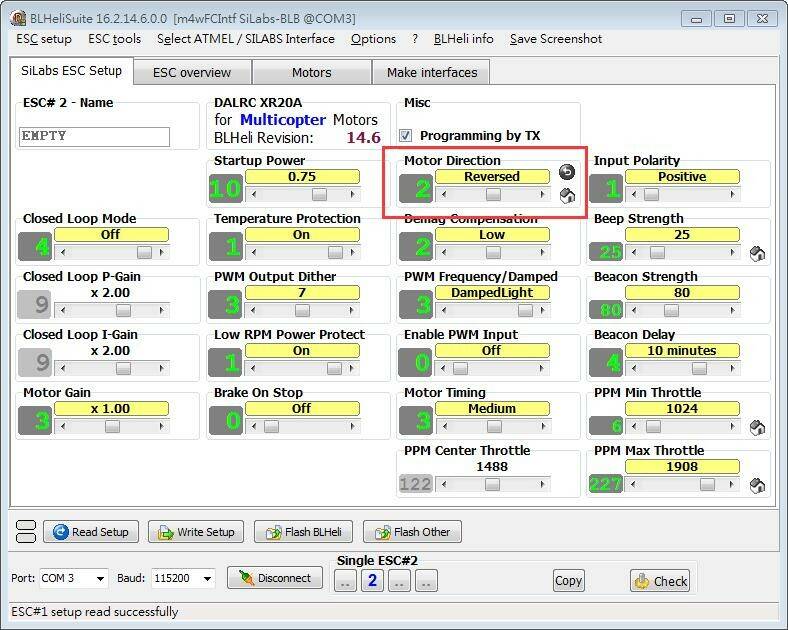
Task: Switch to the Make interfaces tab
Action: 432,72
